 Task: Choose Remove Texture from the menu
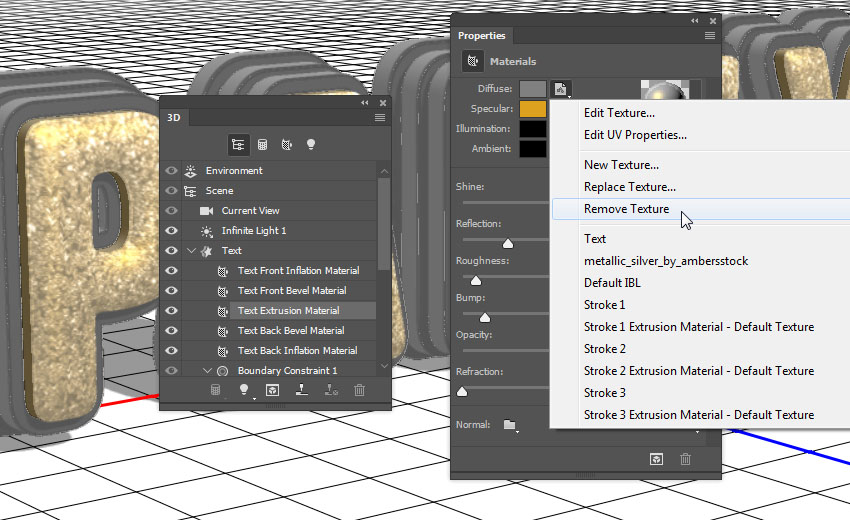[x=626, y=209]
